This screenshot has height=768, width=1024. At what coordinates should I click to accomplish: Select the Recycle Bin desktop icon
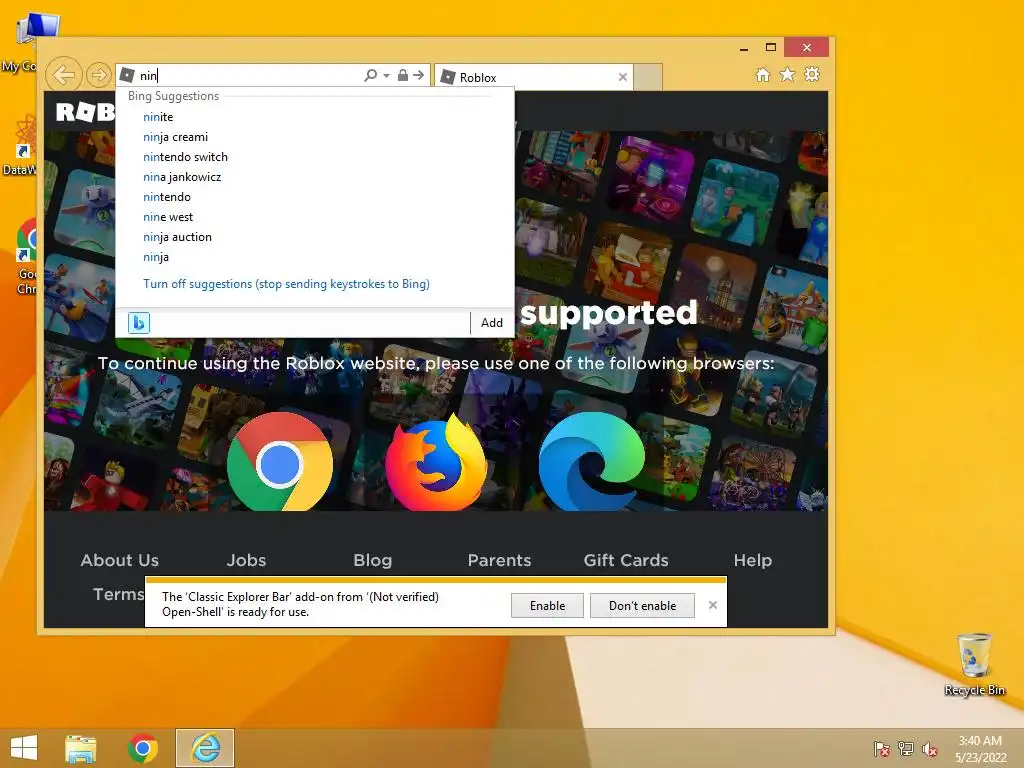[x=974, y=664]
